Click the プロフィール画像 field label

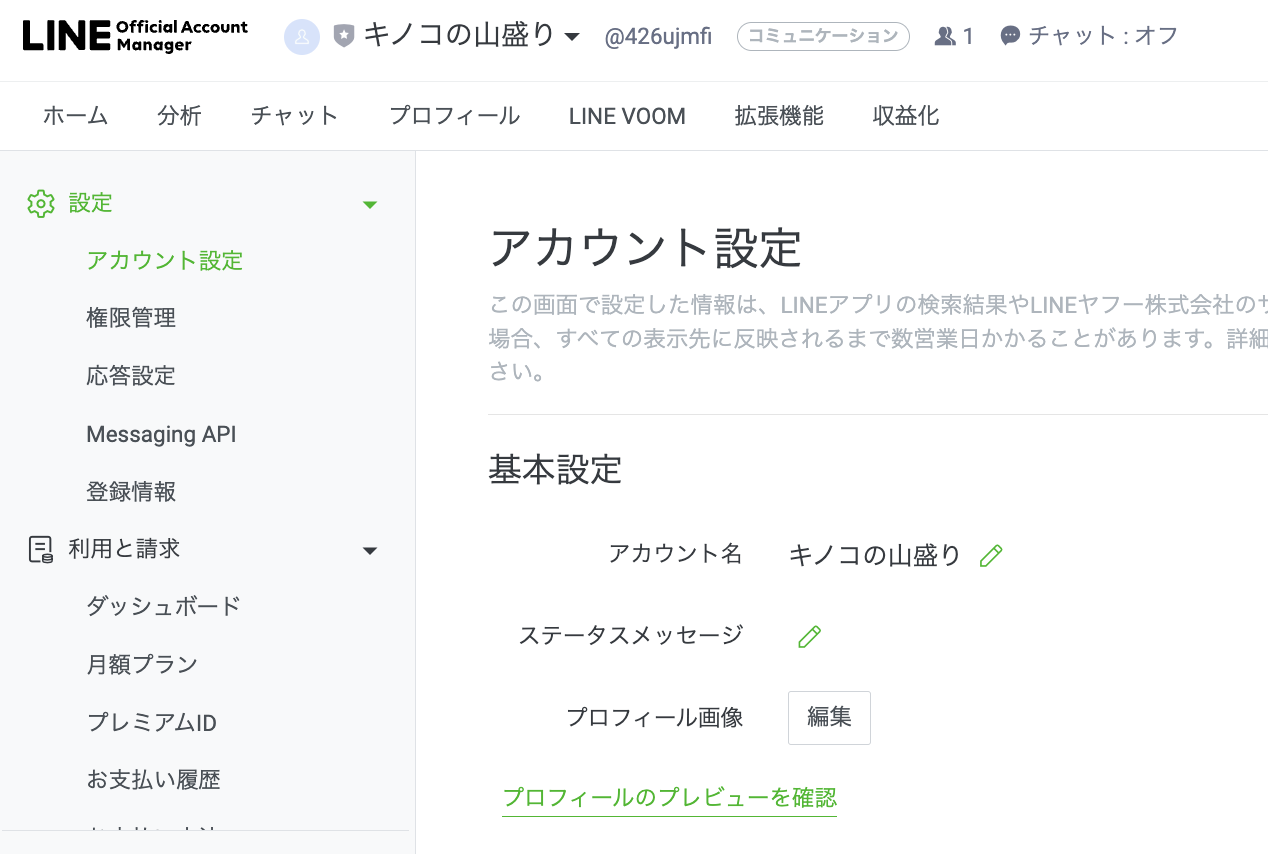point(655,717)
